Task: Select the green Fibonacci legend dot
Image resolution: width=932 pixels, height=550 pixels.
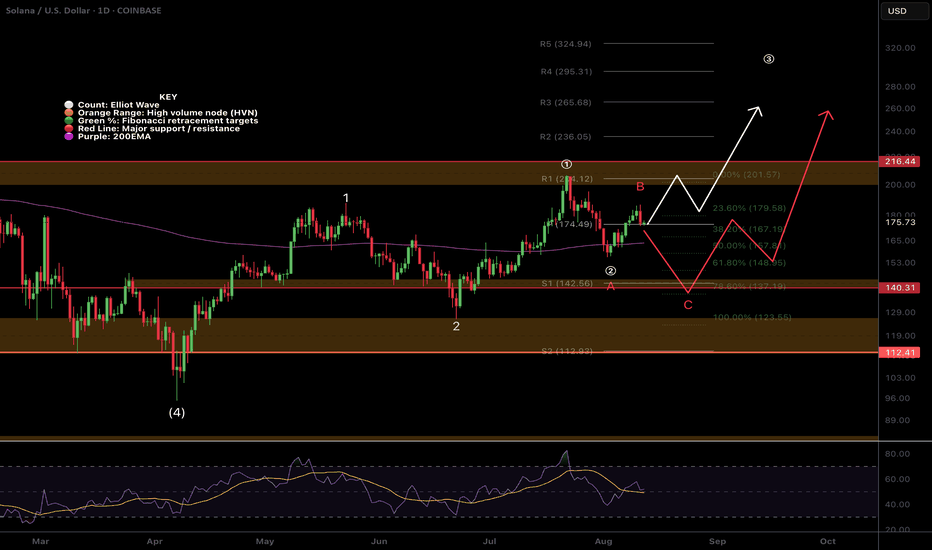Action: point(69,120)
